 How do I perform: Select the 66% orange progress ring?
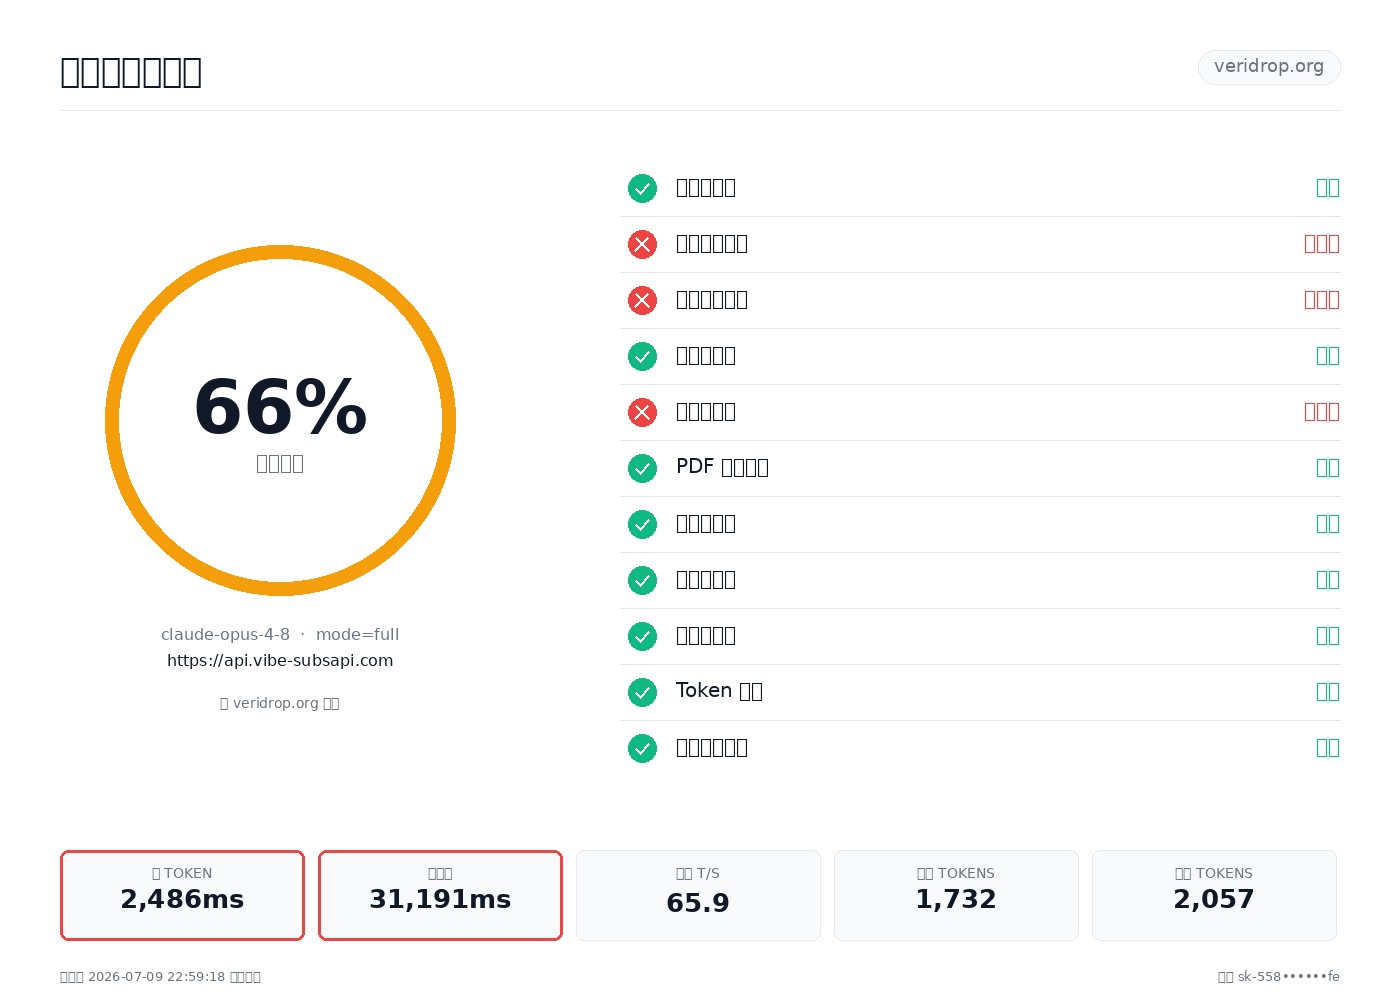[x=280, y=420]
